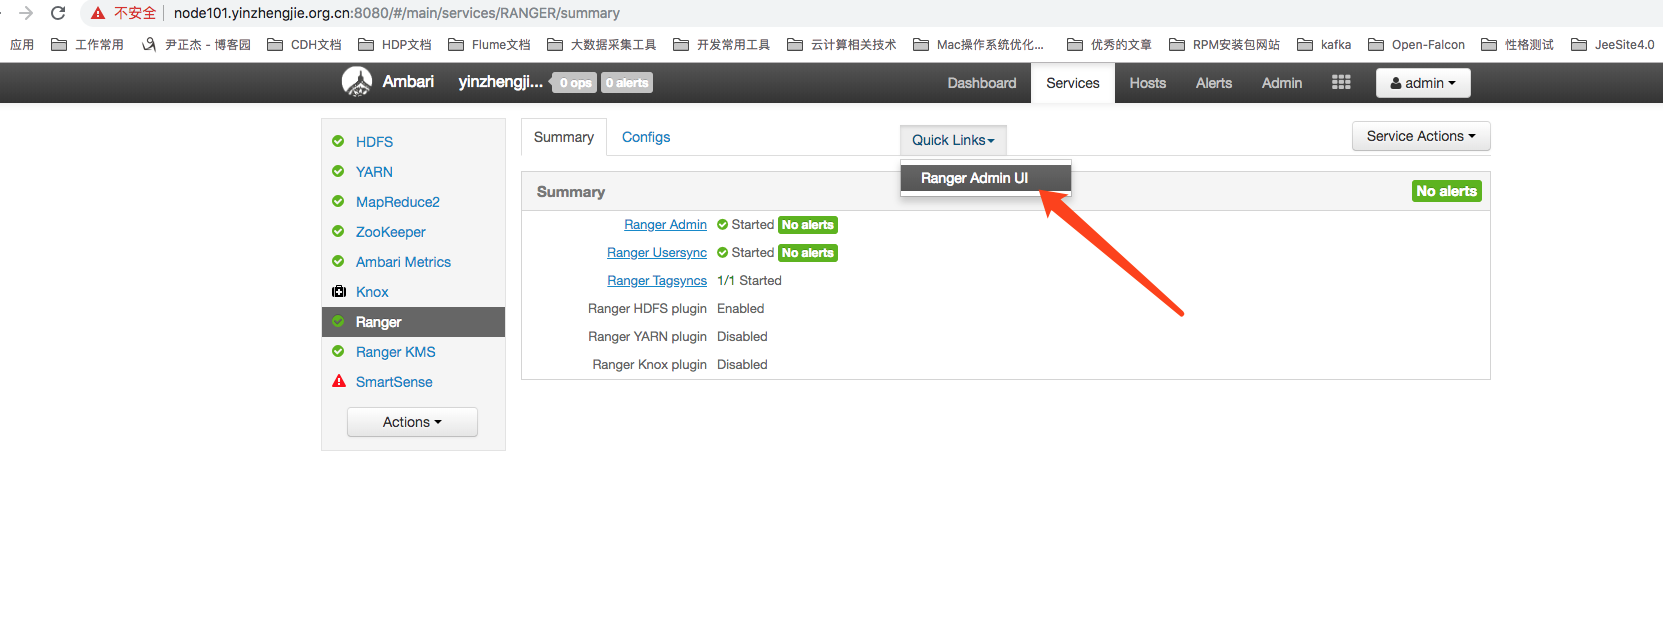The image size is (1663, 634).
Task: Select Ranger Admin UI menu entry
Action: (x=986, y=178)
